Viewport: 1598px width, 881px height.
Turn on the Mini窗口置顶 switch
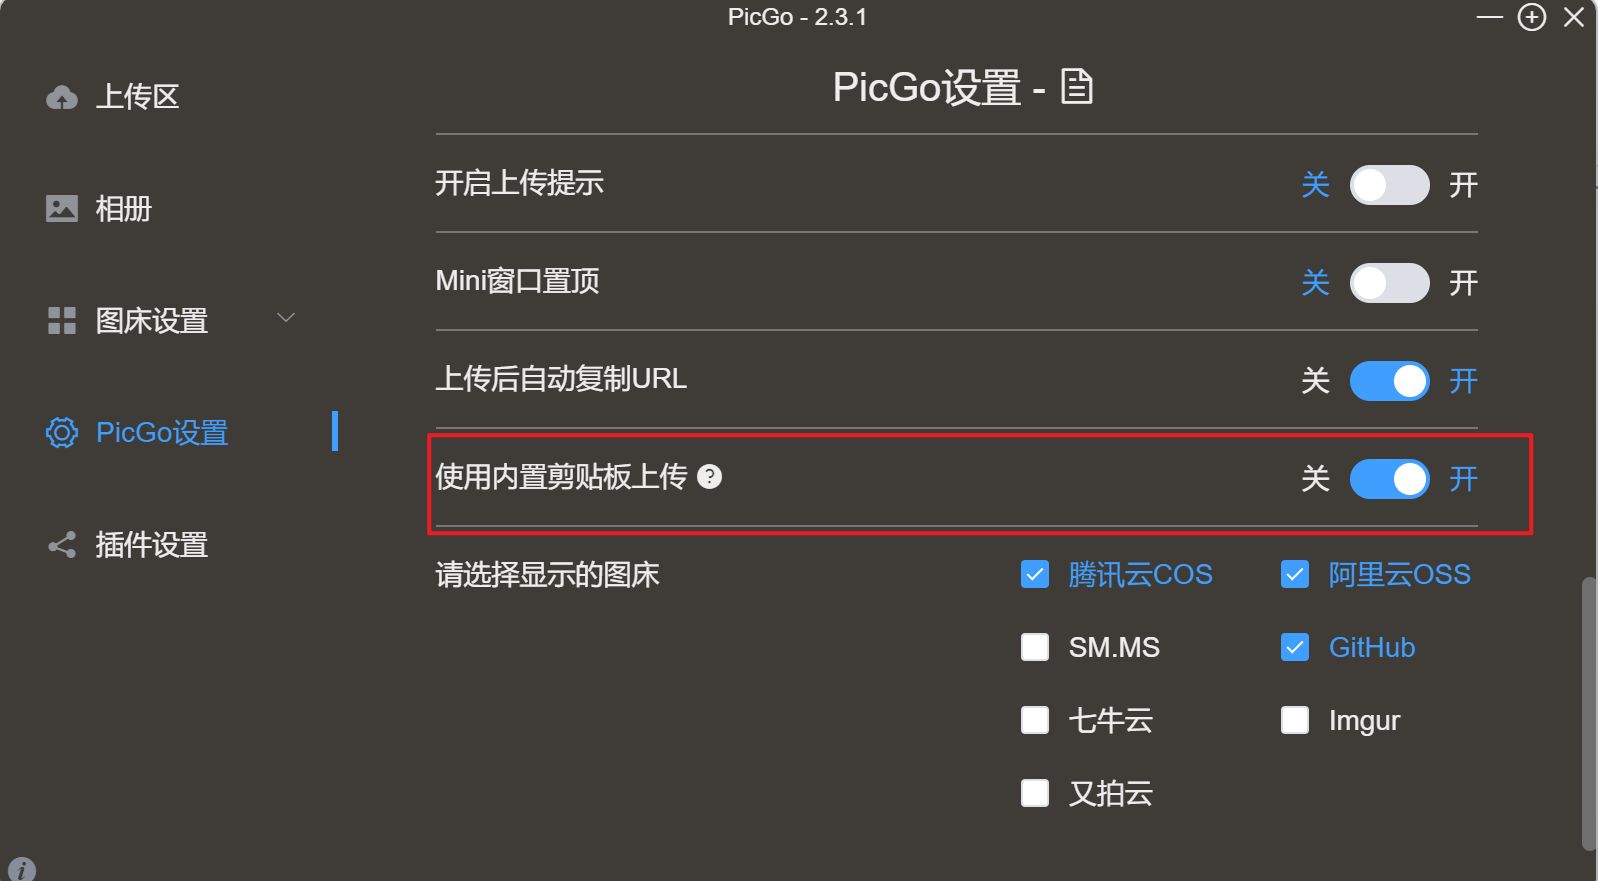1389,283
